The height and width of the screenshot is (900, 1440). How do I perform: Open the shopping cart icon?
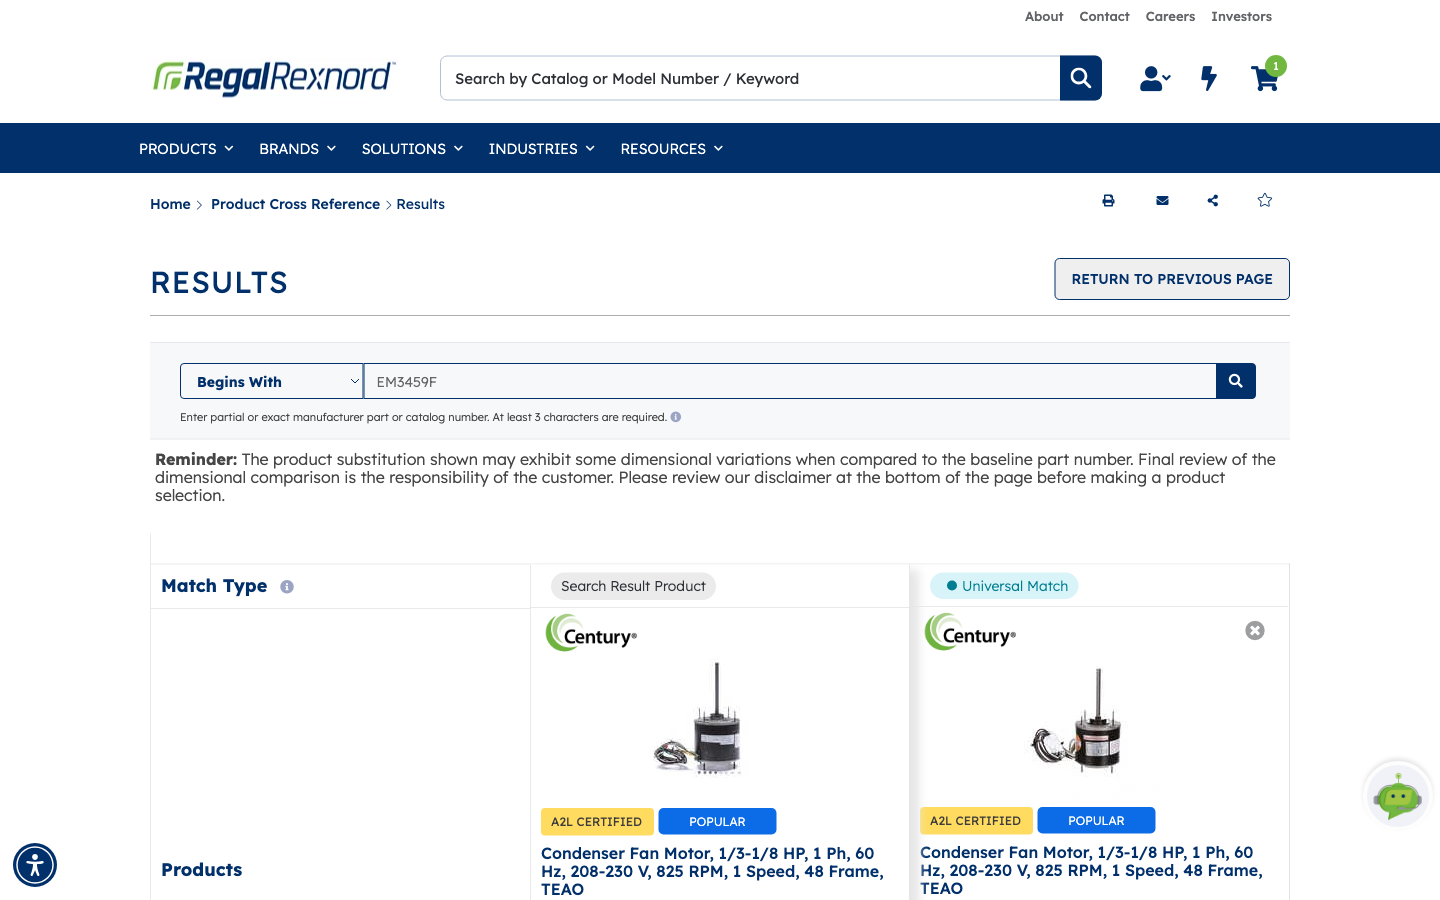(1266, 76)
